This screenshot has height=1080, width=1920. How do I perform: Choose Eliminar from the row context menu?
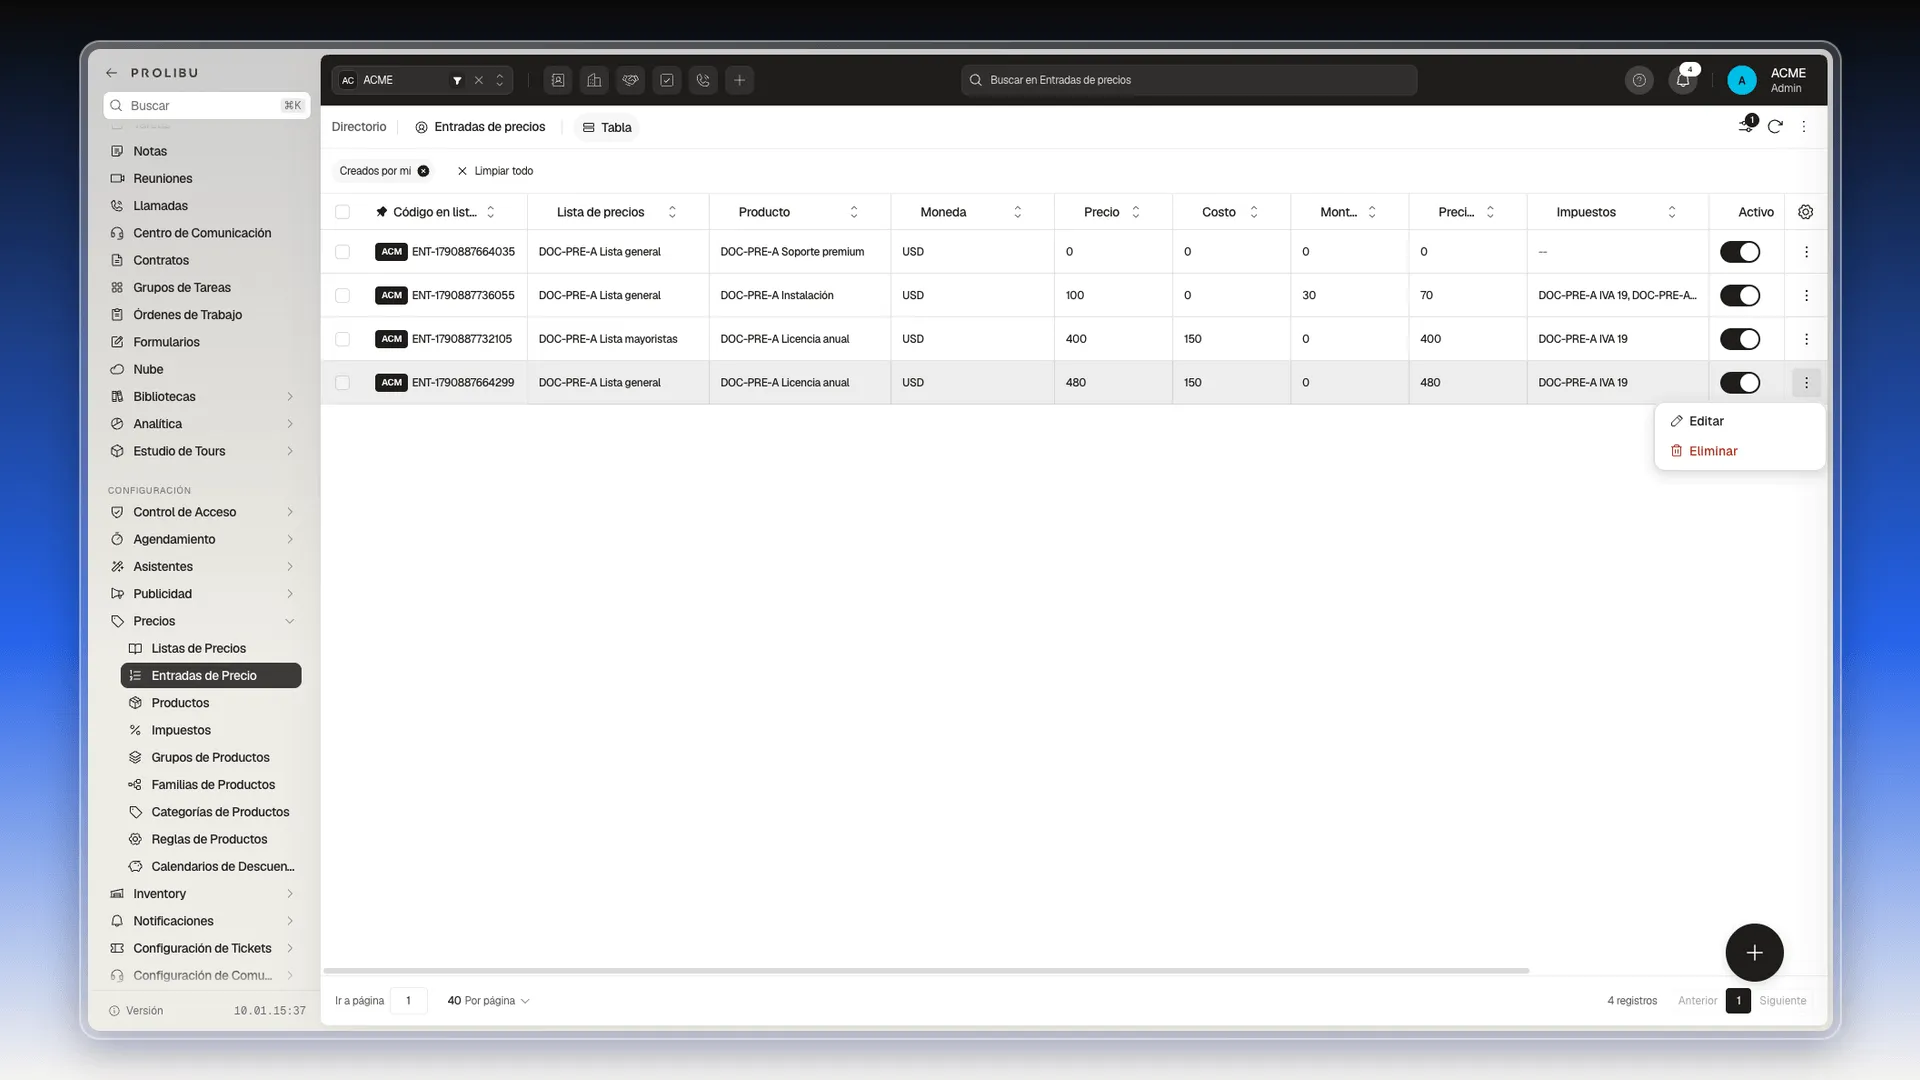[1740, 451]
